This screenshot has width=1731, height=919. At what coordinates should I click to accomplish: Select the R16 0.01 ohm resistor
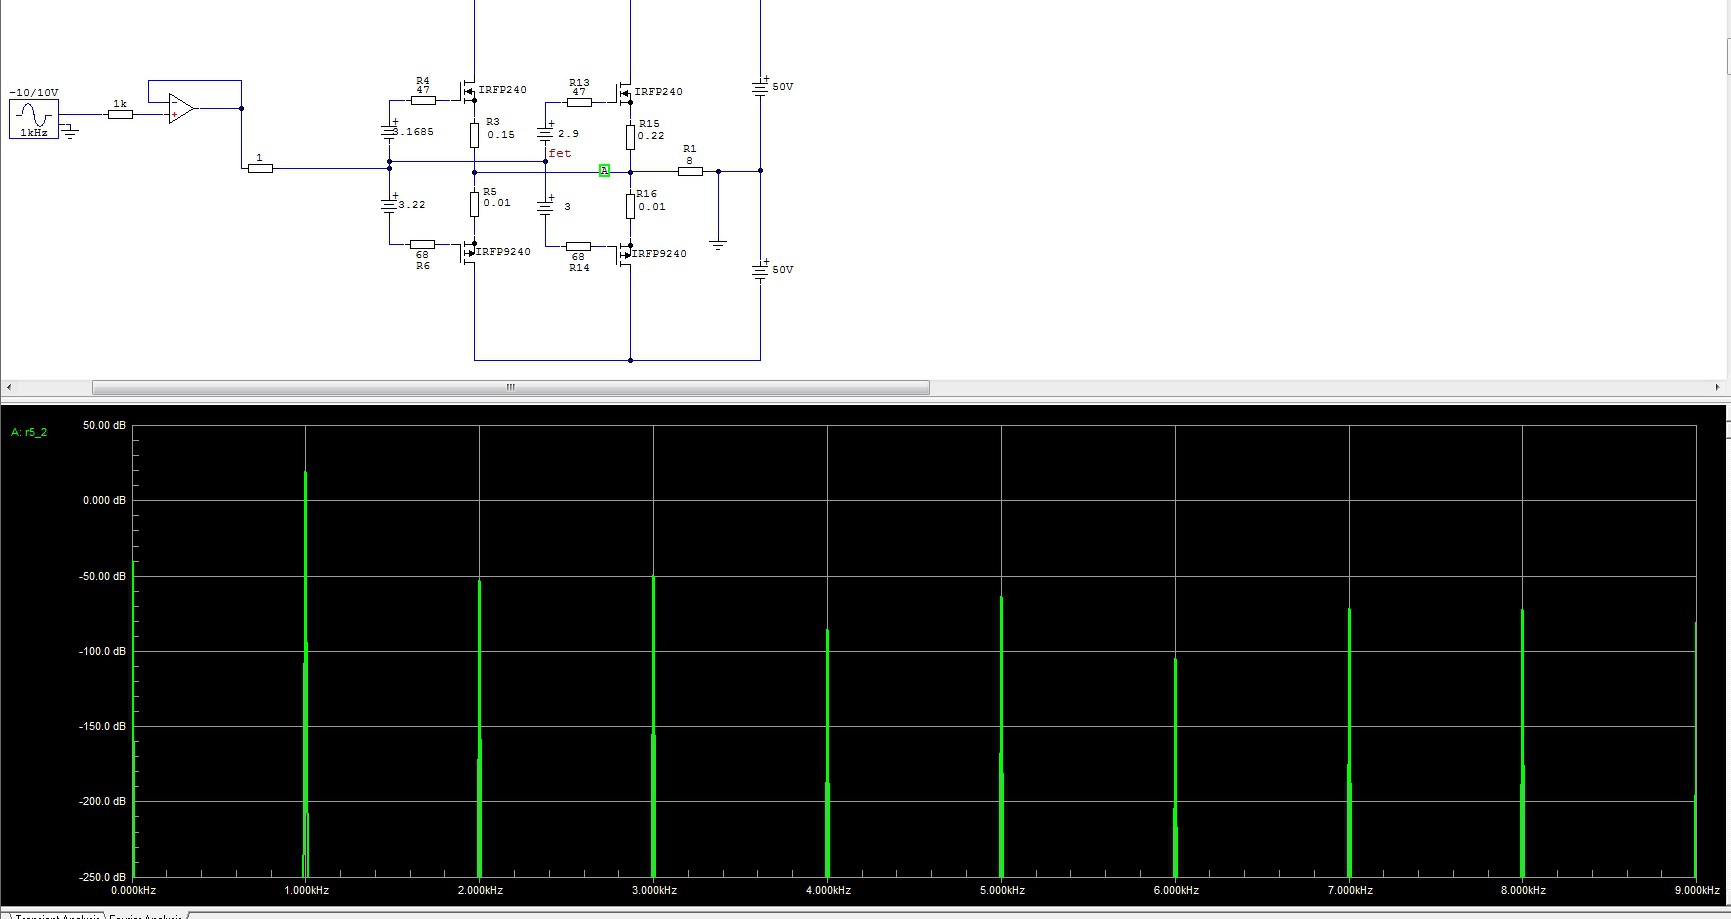point(630,206)
